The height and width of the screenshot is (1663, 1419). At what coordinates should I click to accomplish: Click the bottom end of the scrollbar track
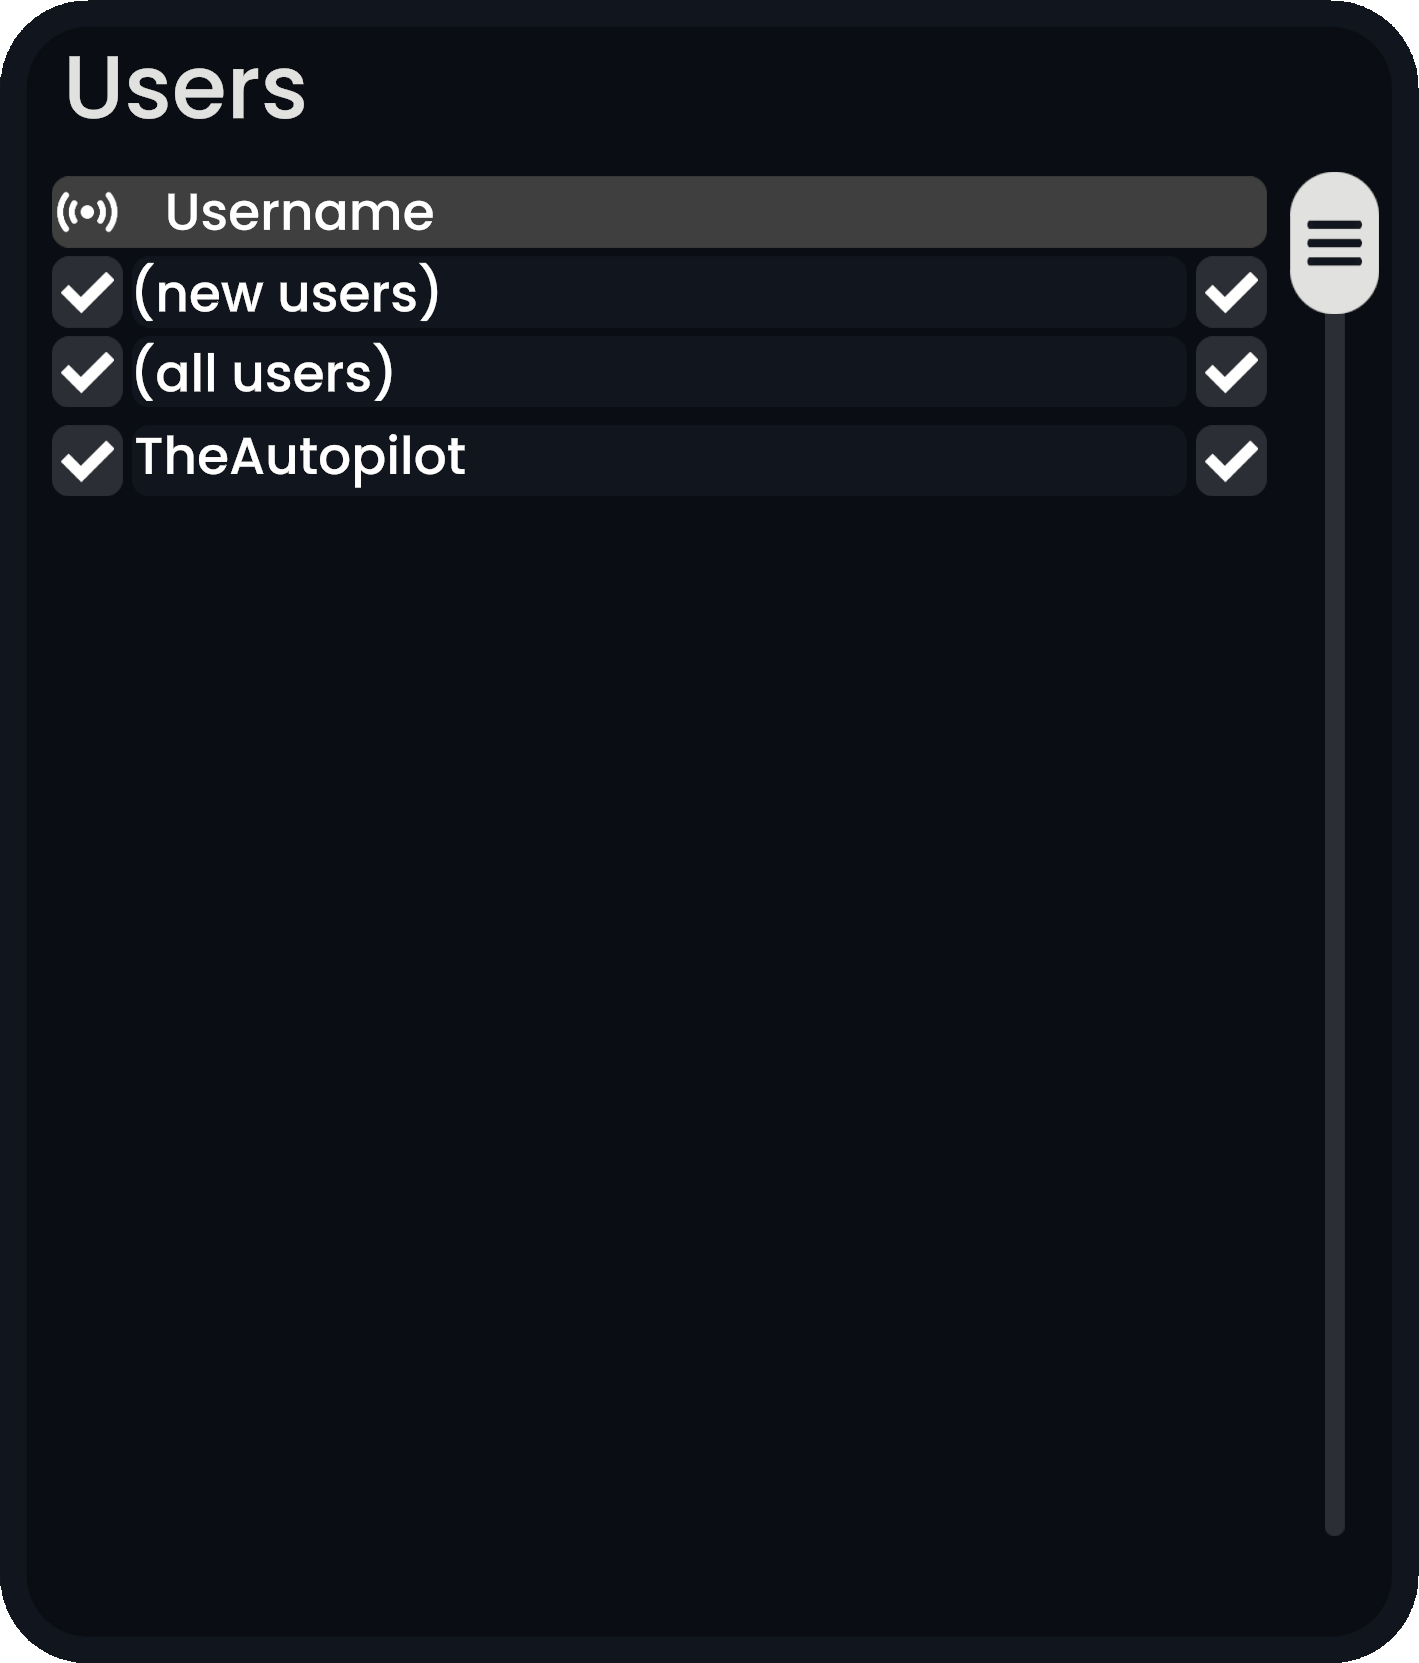[1334, 1525]
